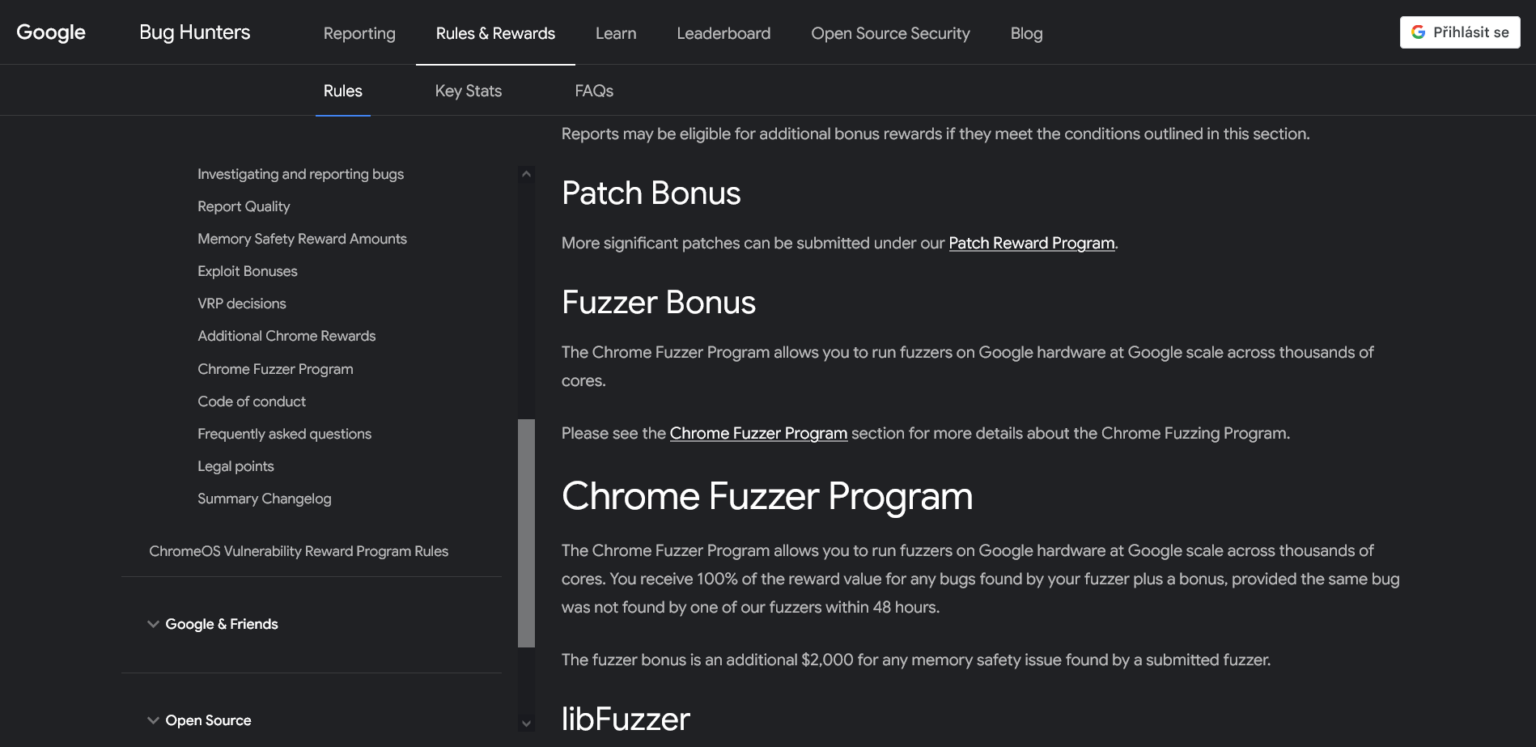
Task: Open the Reporting menu
Action: click(359, 33)
